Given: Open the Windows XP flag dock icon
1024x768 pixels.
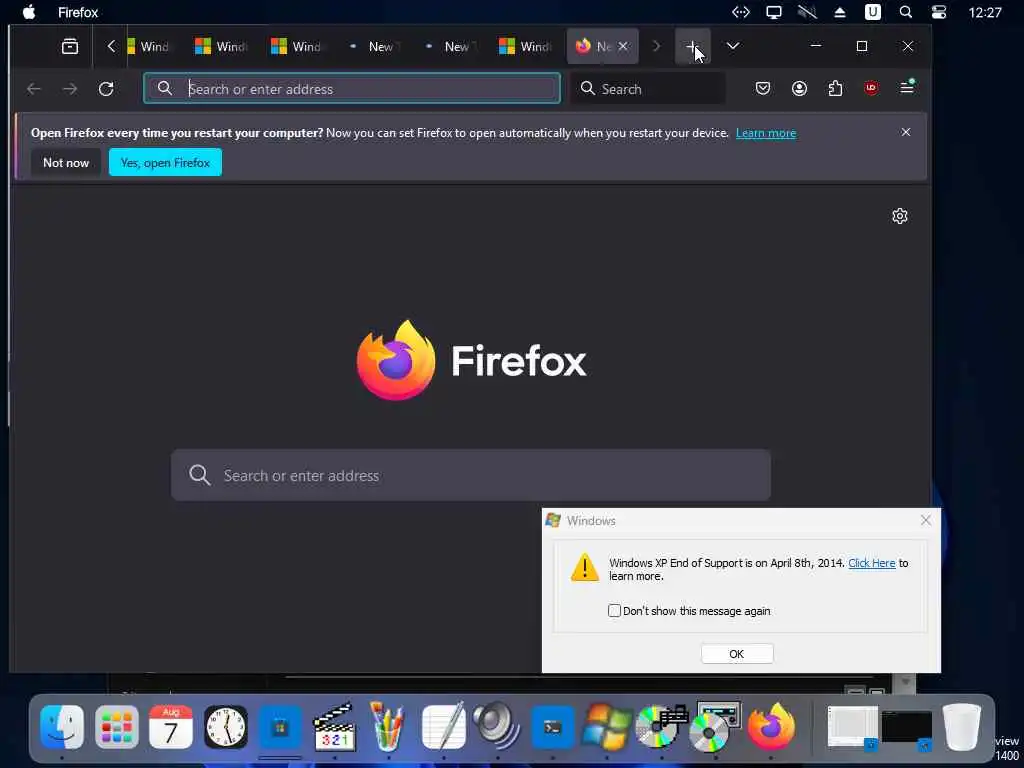Looking at the screenshot, I should (607, 727).
